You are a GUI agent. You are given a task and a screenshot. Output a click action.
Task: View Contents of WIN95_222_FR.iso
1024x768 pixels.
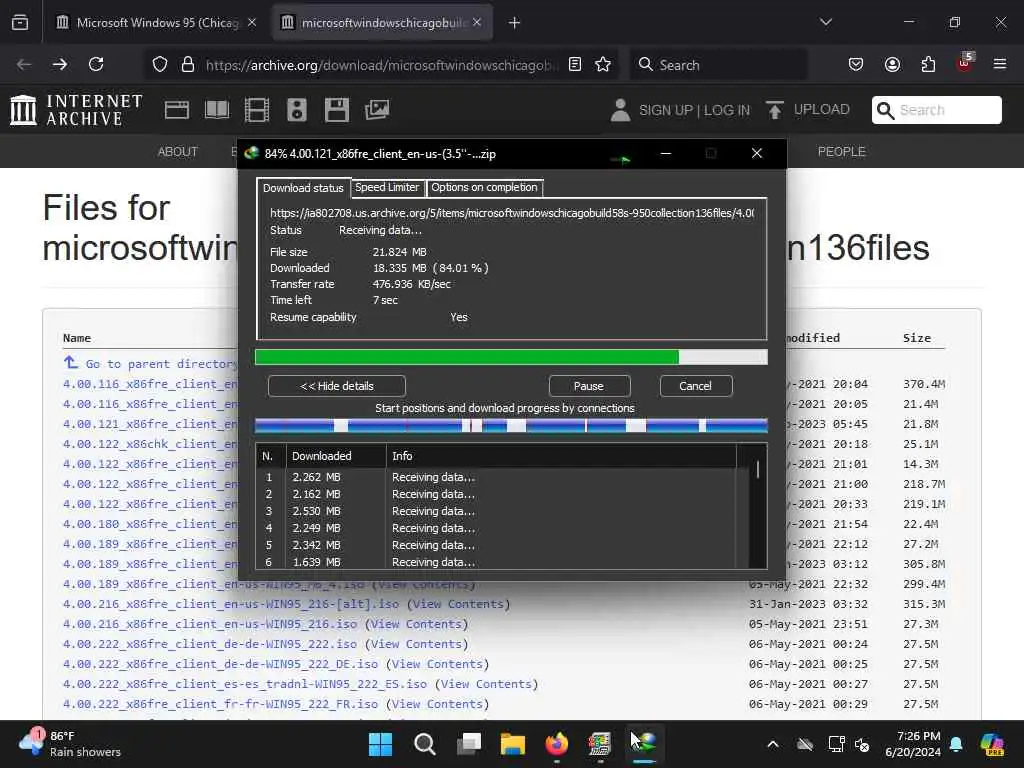tap(438, 704)
